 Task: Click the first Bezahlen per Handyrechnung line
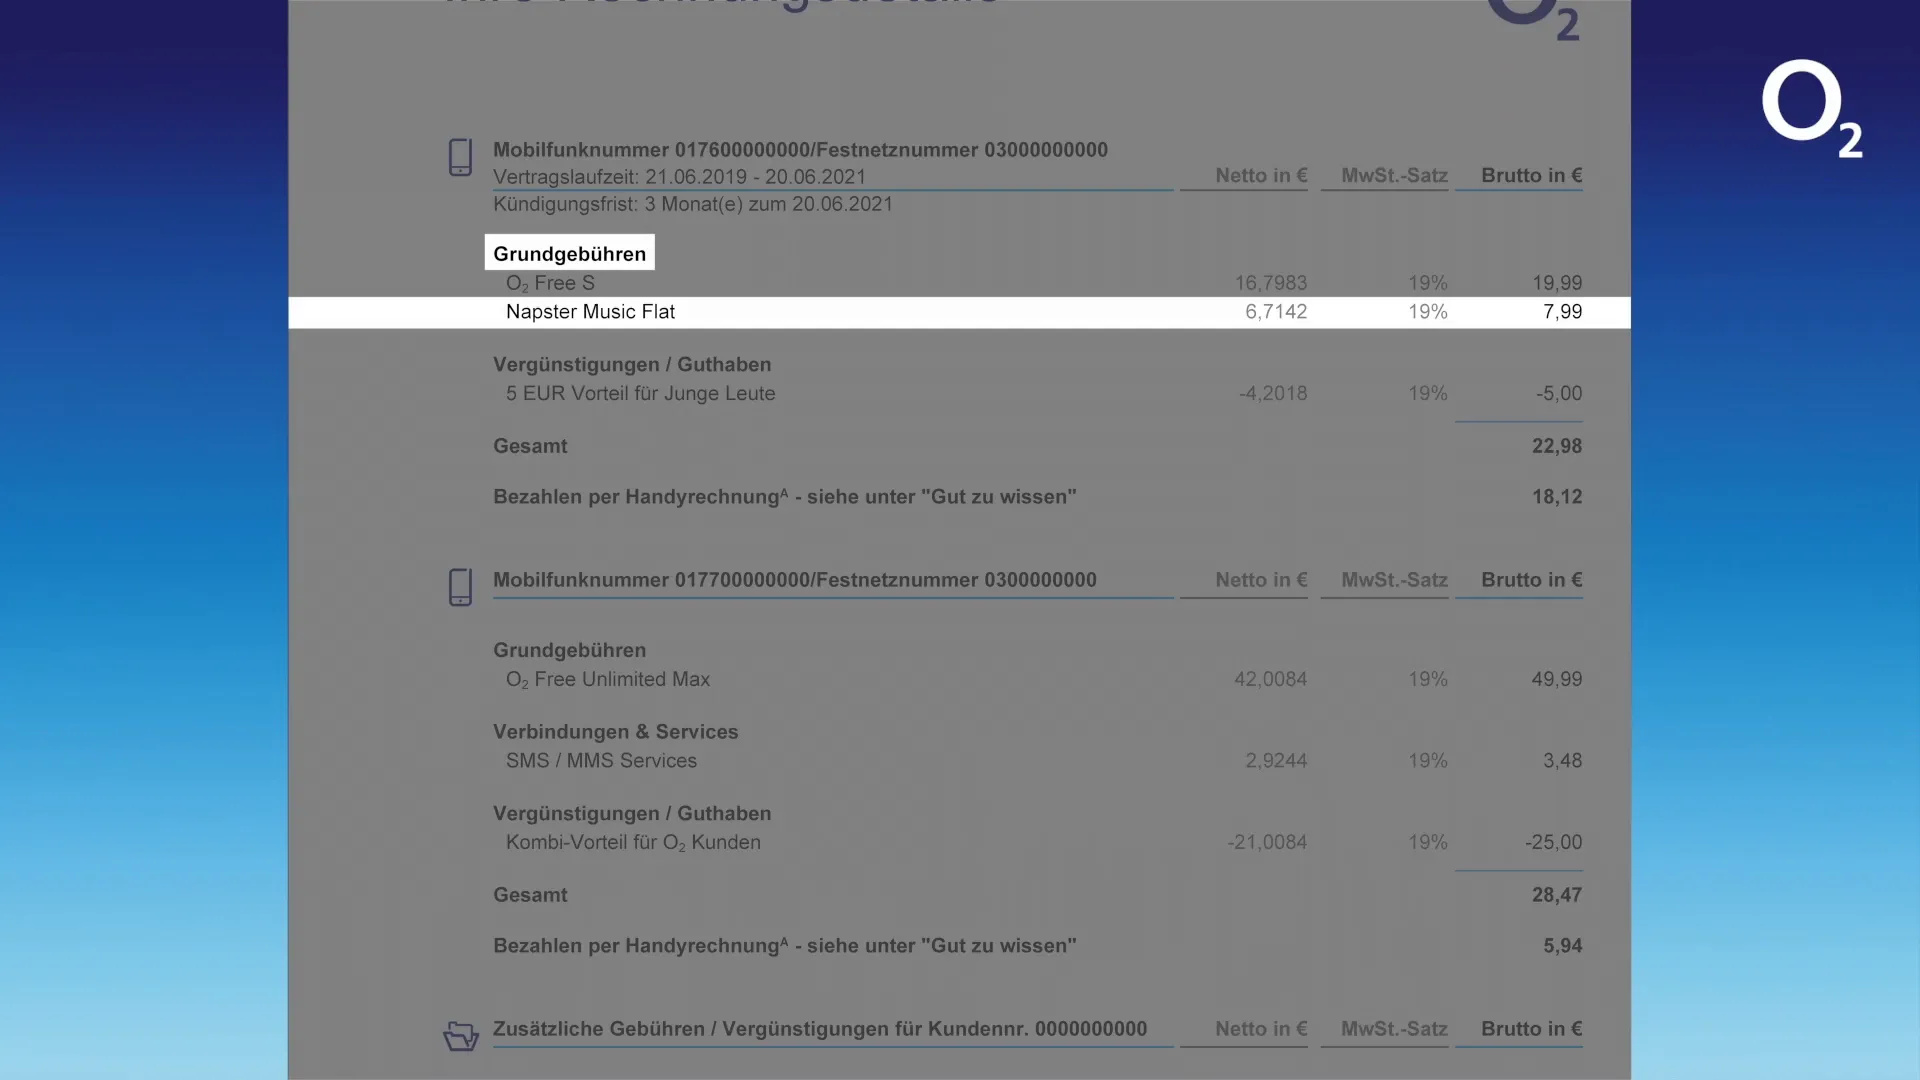[785, 497]
